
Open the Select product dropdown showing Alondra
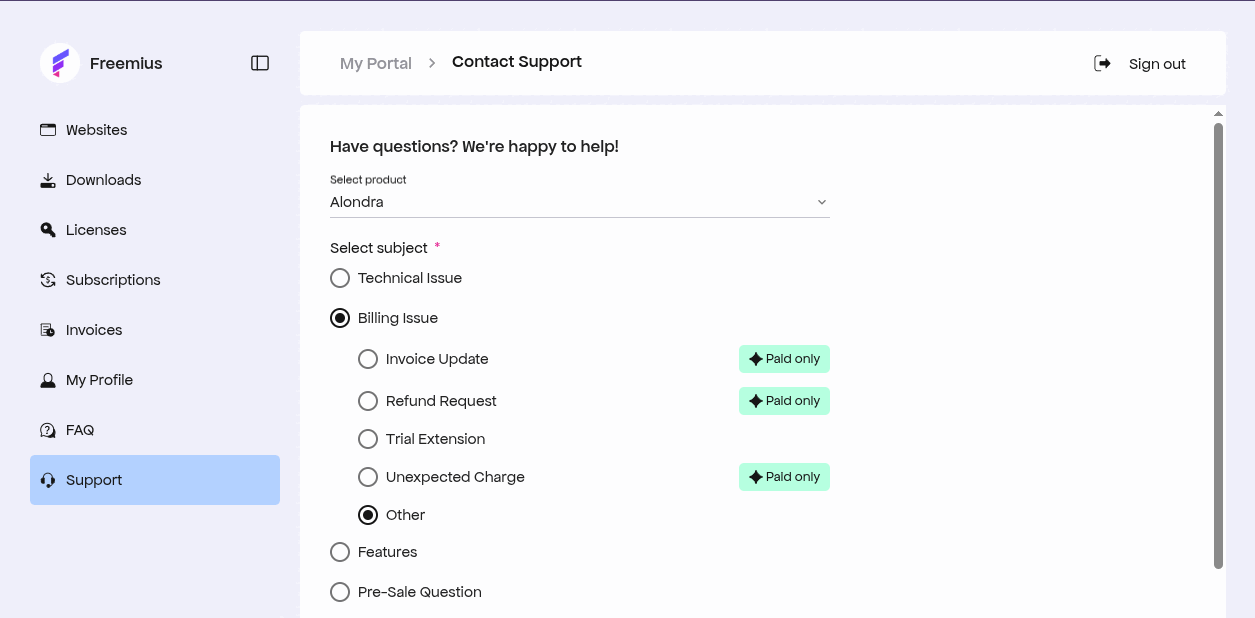click(580, 202)
